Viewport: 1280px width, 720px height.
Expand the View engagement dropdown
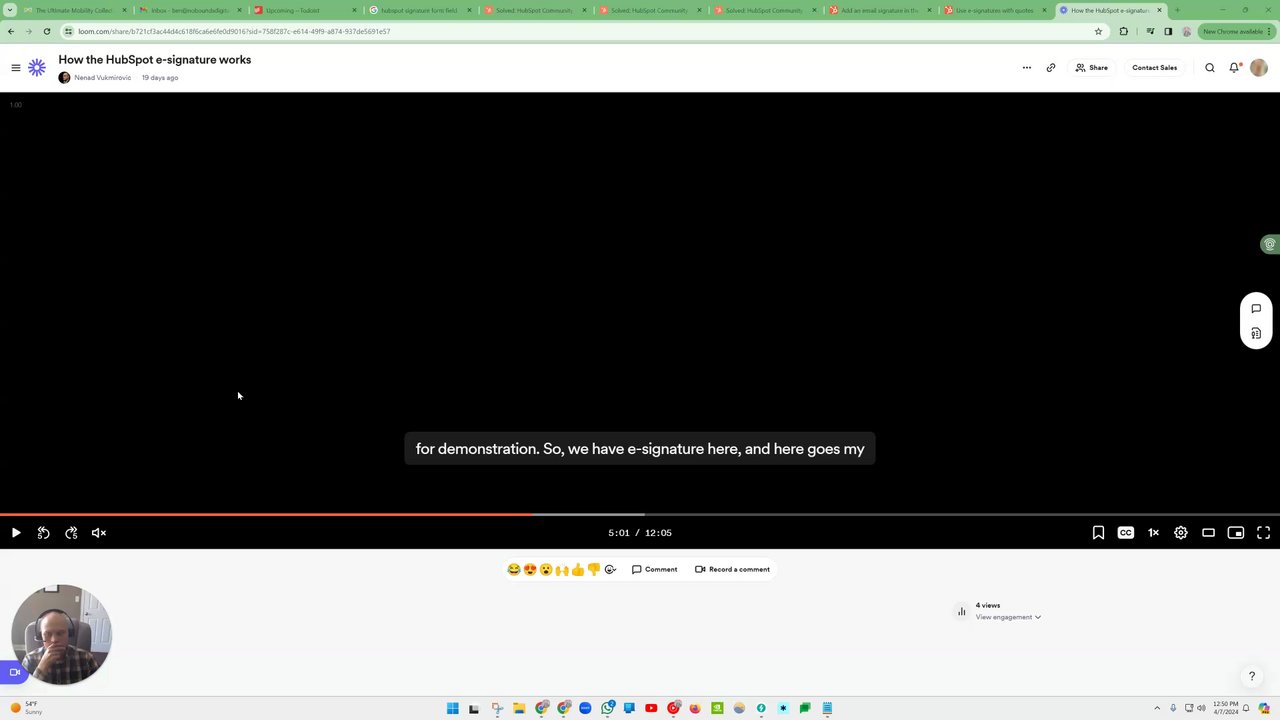click(x=1008, y=617)
